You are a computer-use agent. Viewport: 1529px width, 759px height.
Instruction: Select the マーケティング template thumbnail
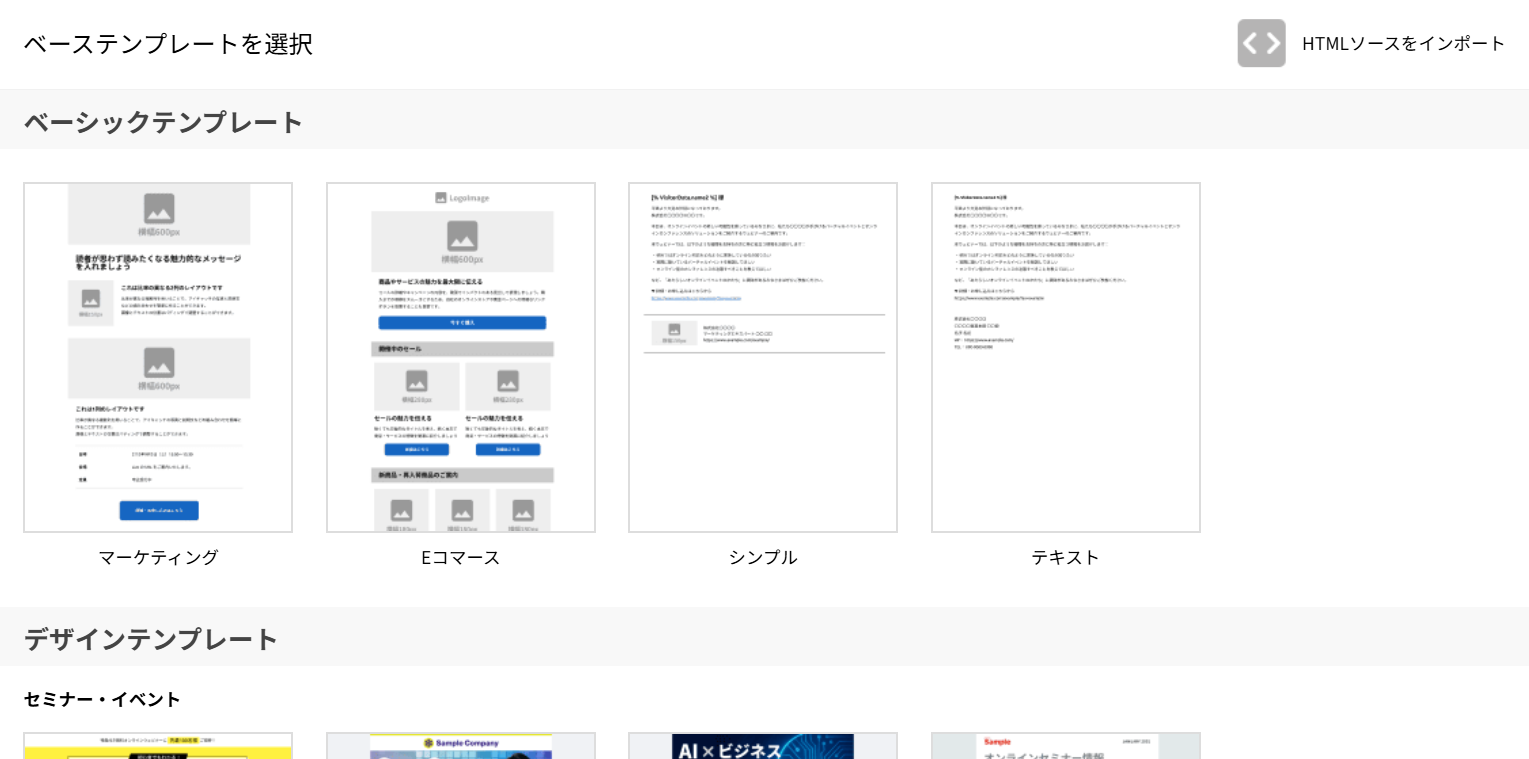[x=158, y=357]
